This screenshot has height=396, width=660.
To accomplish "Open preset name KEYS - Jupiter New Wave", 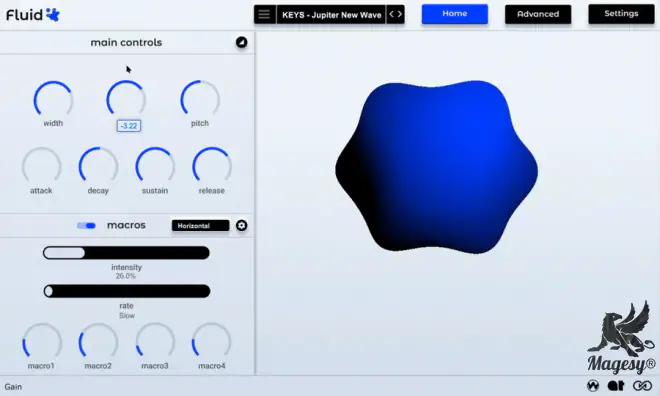I will 331,15.
